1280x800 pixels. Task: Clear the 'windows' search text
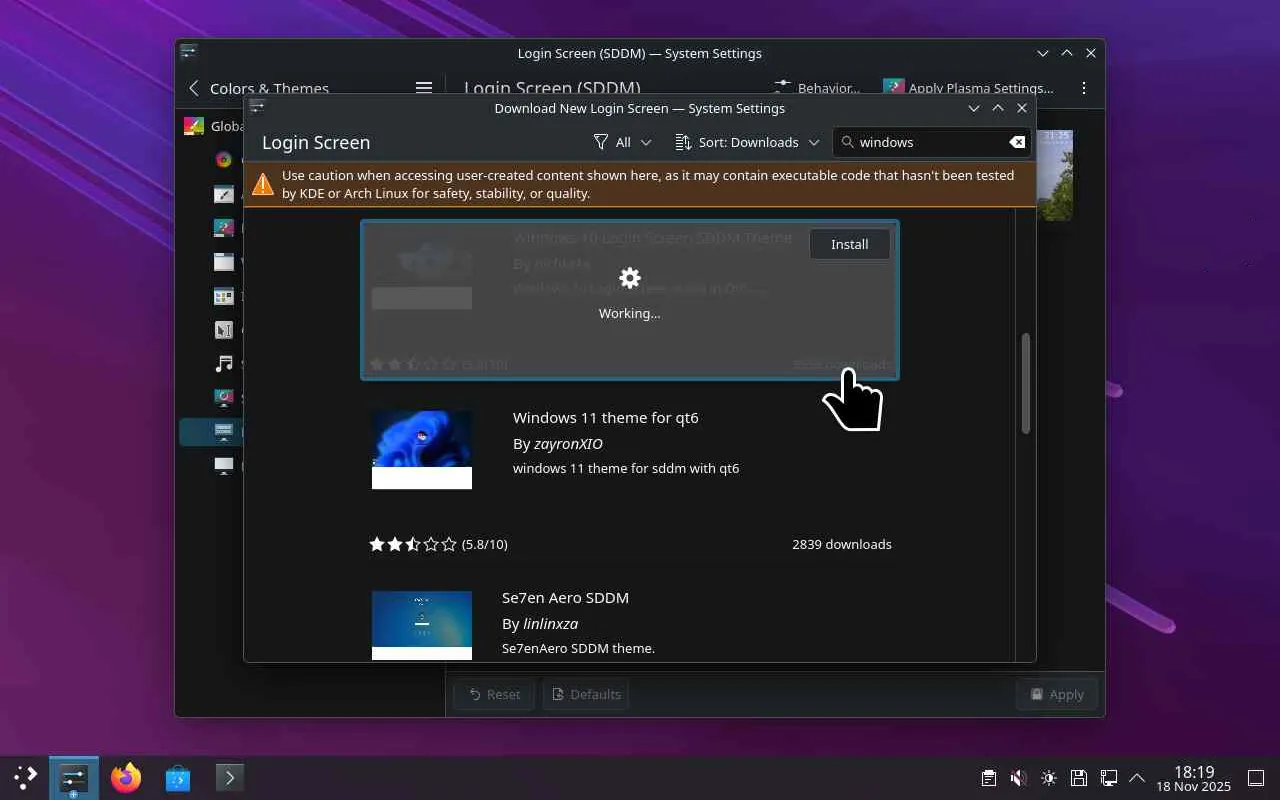[1017, 142]
